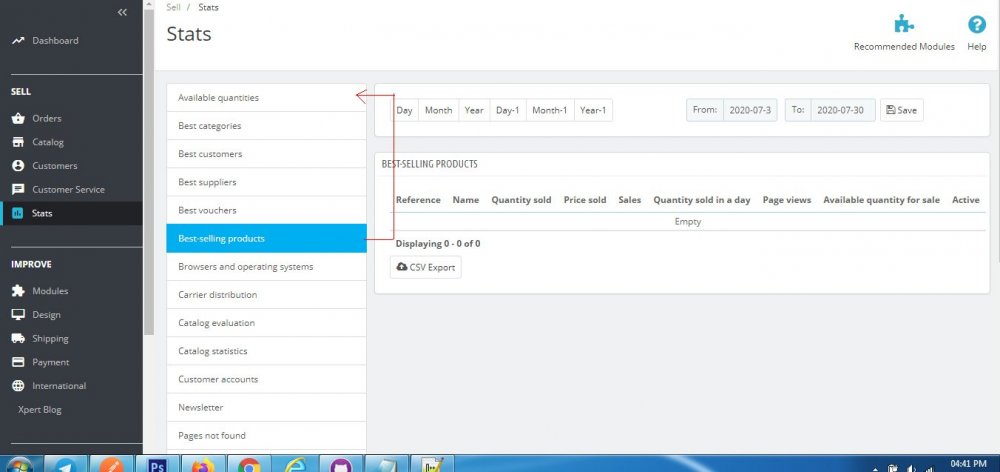Open Carrier distribution stats
Screen dimensions: 1000x472
click(267, 295)
